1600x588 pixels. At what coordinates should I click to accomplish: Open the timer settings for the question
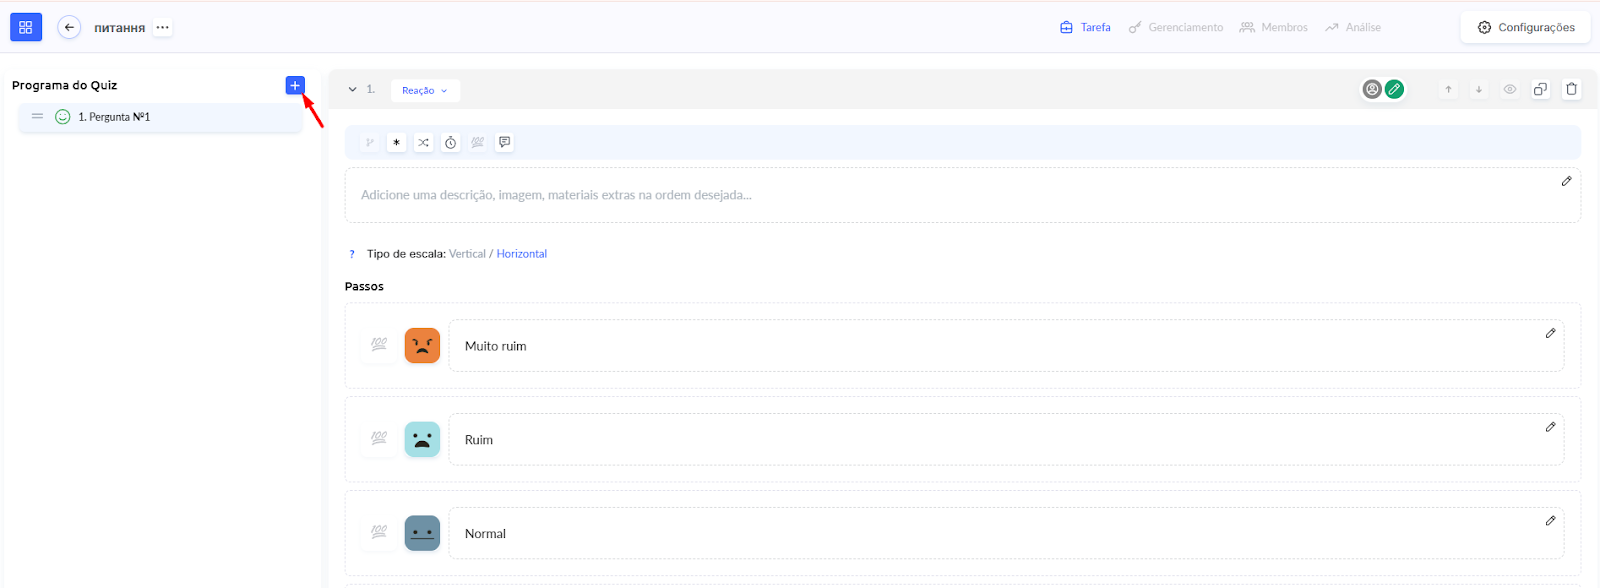coord(451,143)
